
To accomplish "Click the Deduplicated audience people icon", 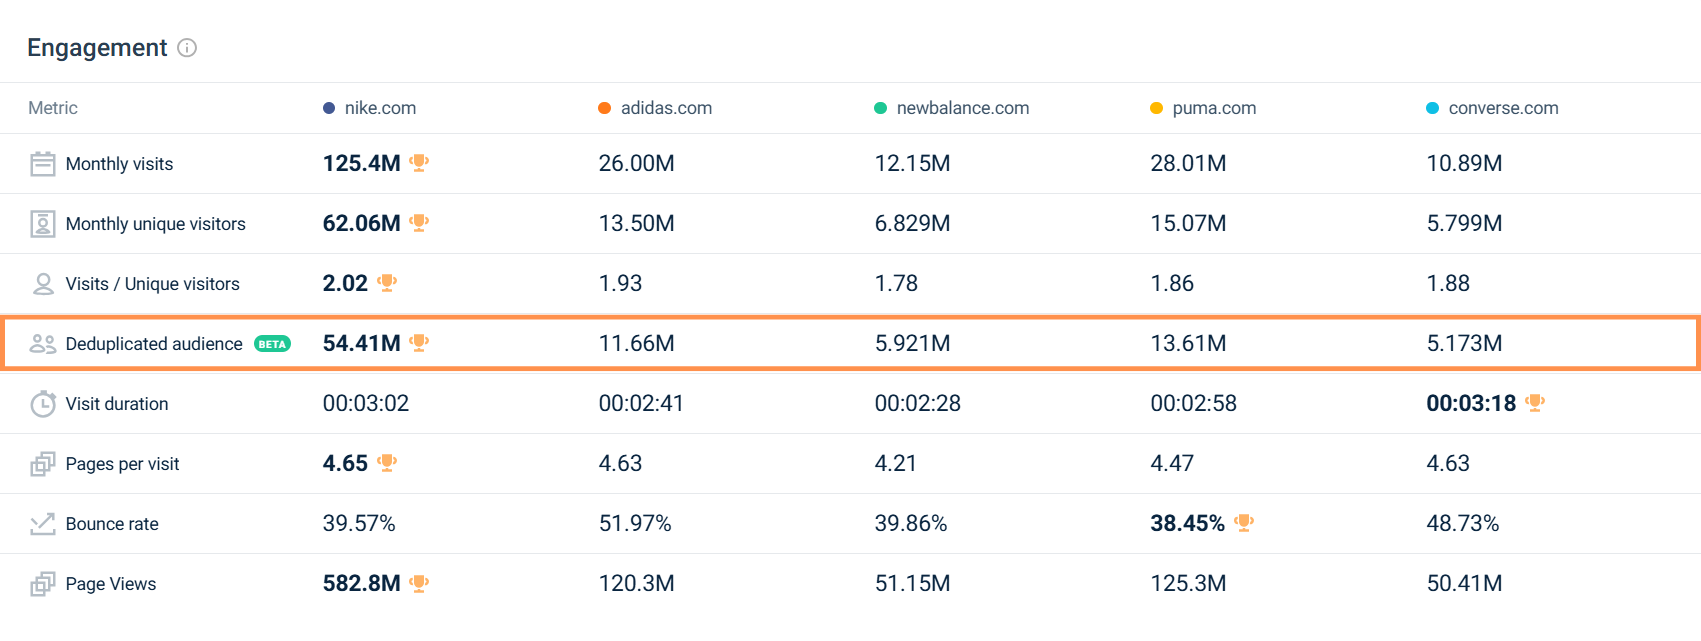I will tap(43, 344).
